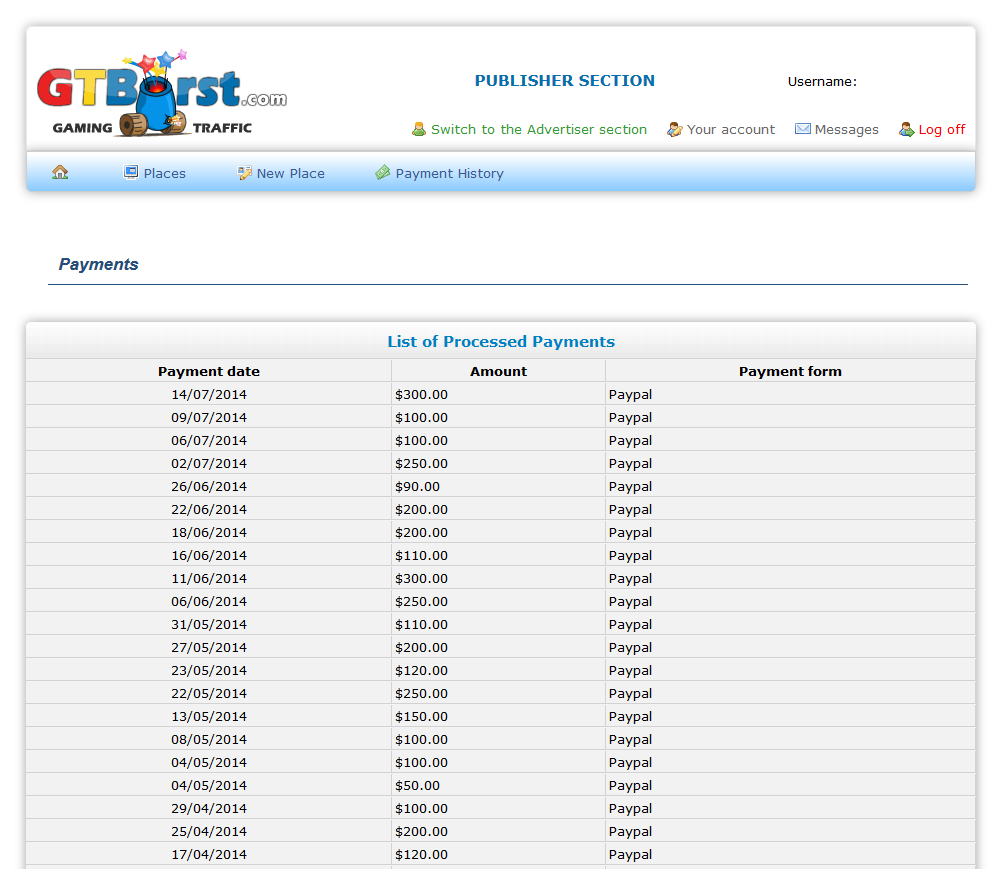Select the date 14/07/2014

[x=209, y=395]
